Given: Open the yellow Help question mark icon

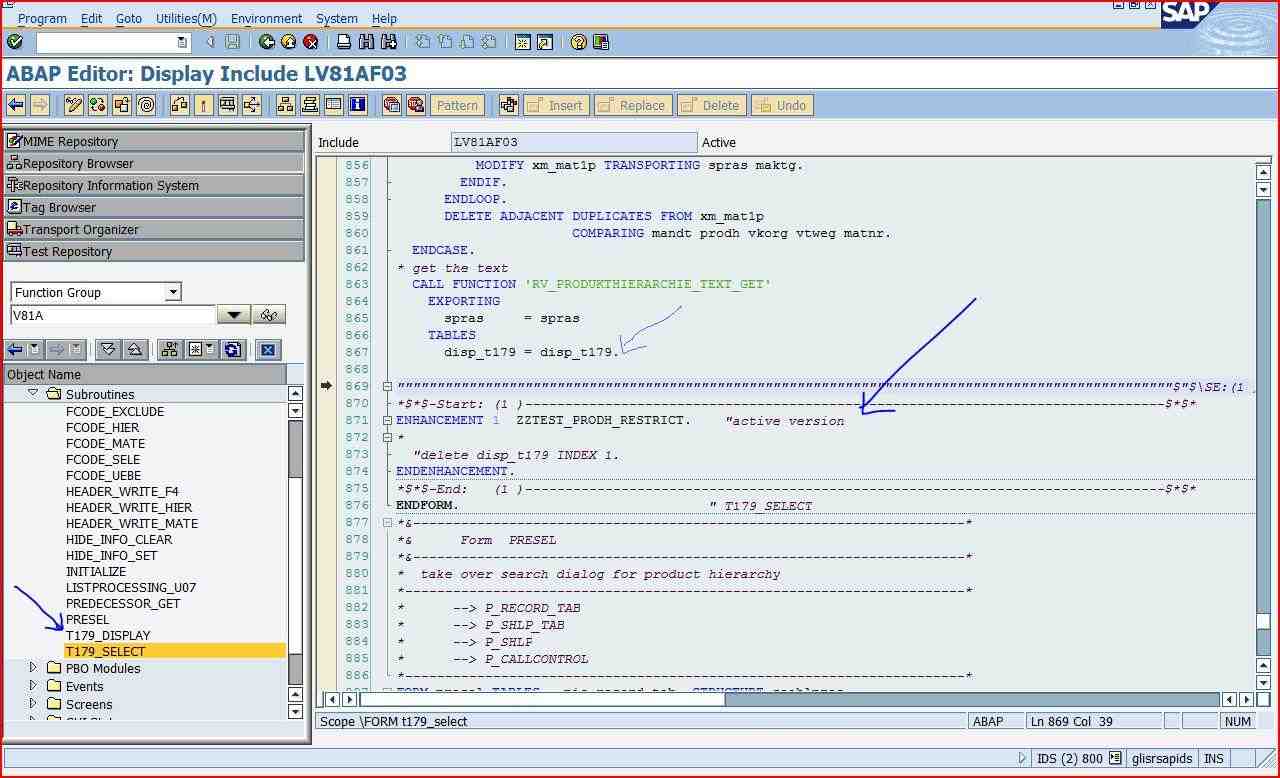Looking at the screenshot, I should (578, 42).
